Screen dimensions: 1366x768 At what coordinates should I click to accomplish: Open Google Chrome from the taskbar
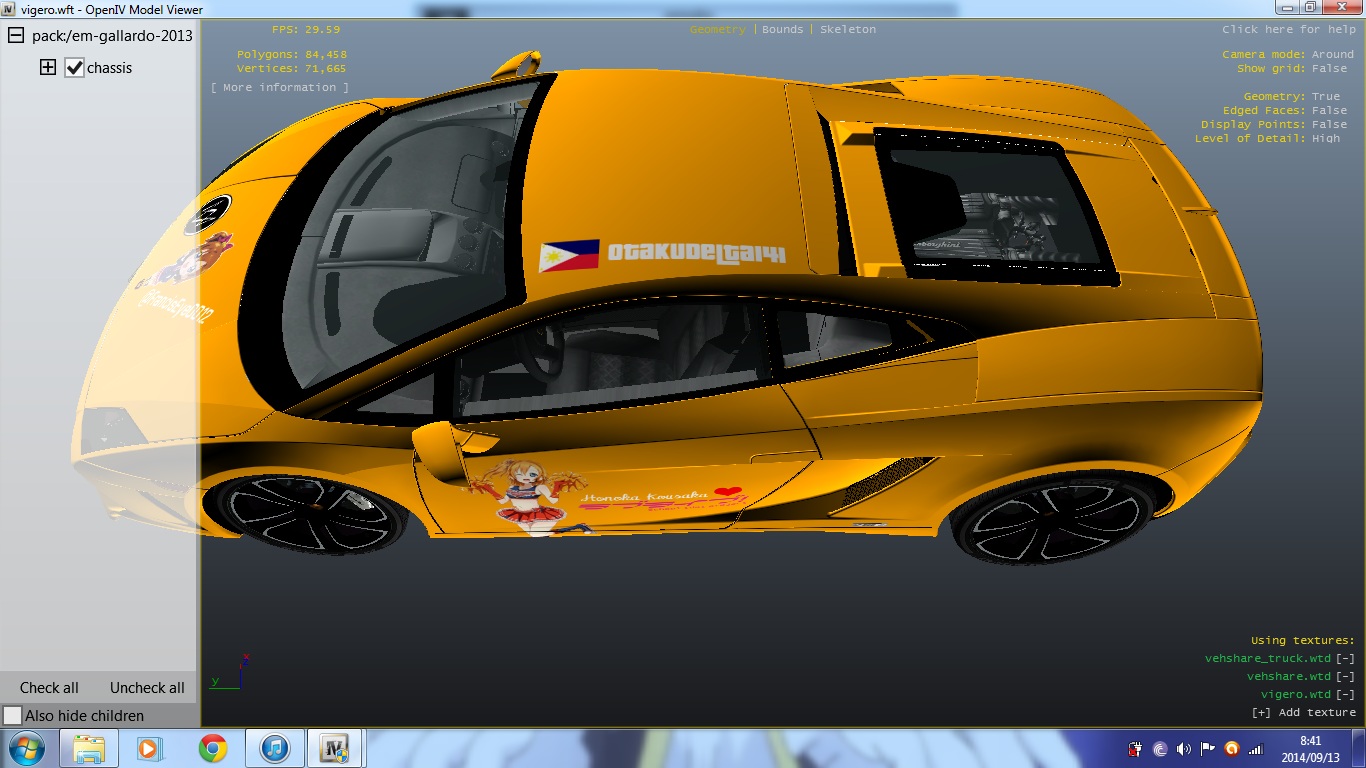pyautogui.click(x=212, y=748)
